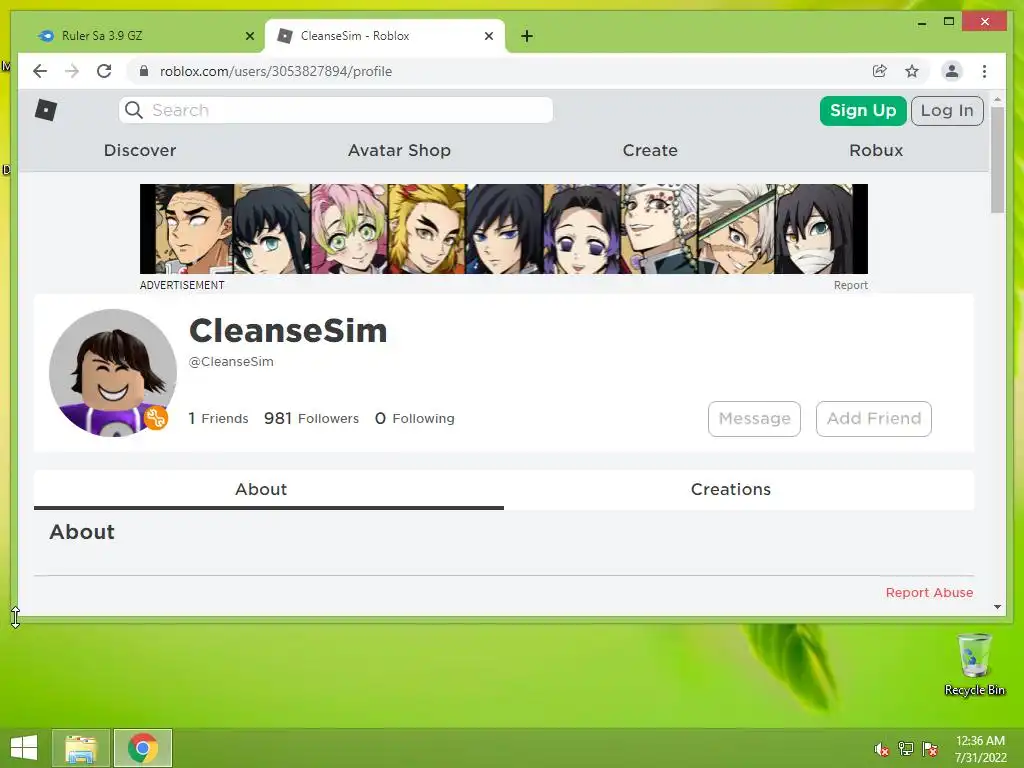Click into the Roblox Search field
This screenshot has width=1024, height=768.
[336, 110]
